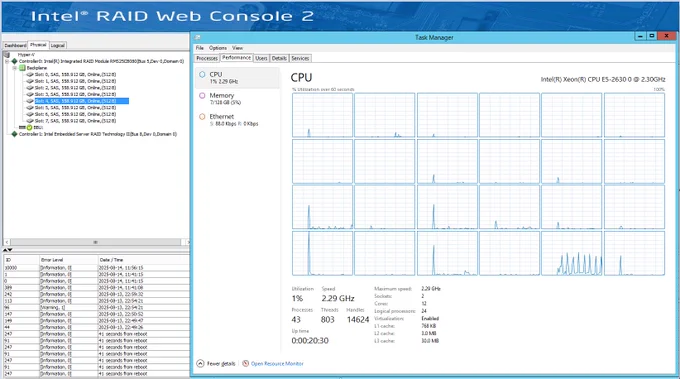The width and height of the screenshot is (680, 379).
Task: Click the Slot 3 drive icon
Action: 30,94
